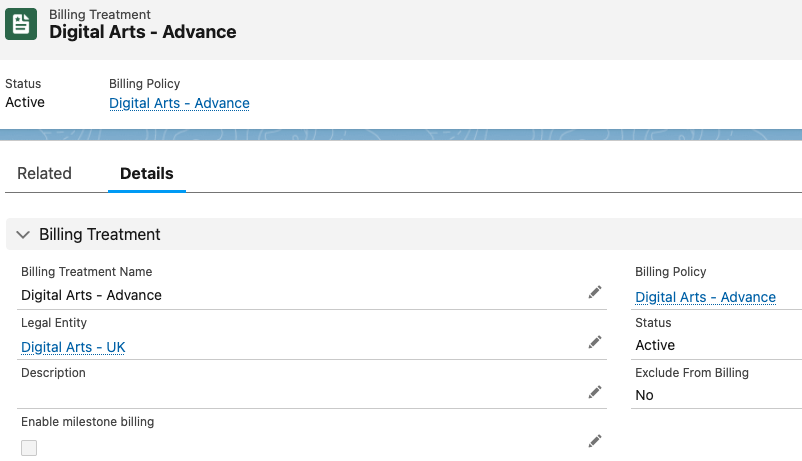Click the green Billing Treatment record icon

pos(22,23)
